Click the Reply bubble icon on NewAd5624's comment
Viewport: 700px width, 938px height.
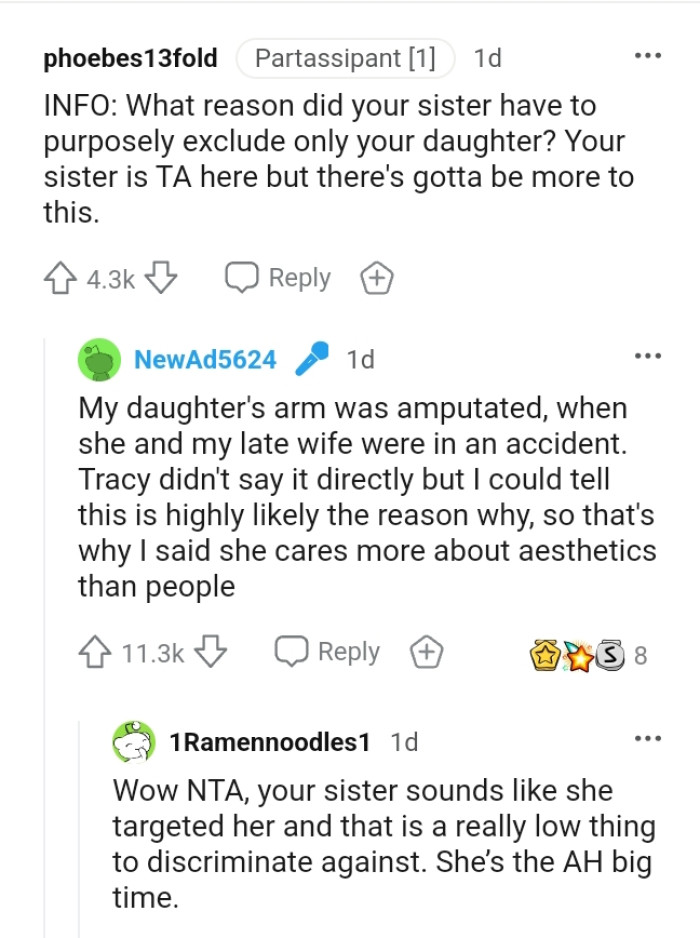[292, 651]
